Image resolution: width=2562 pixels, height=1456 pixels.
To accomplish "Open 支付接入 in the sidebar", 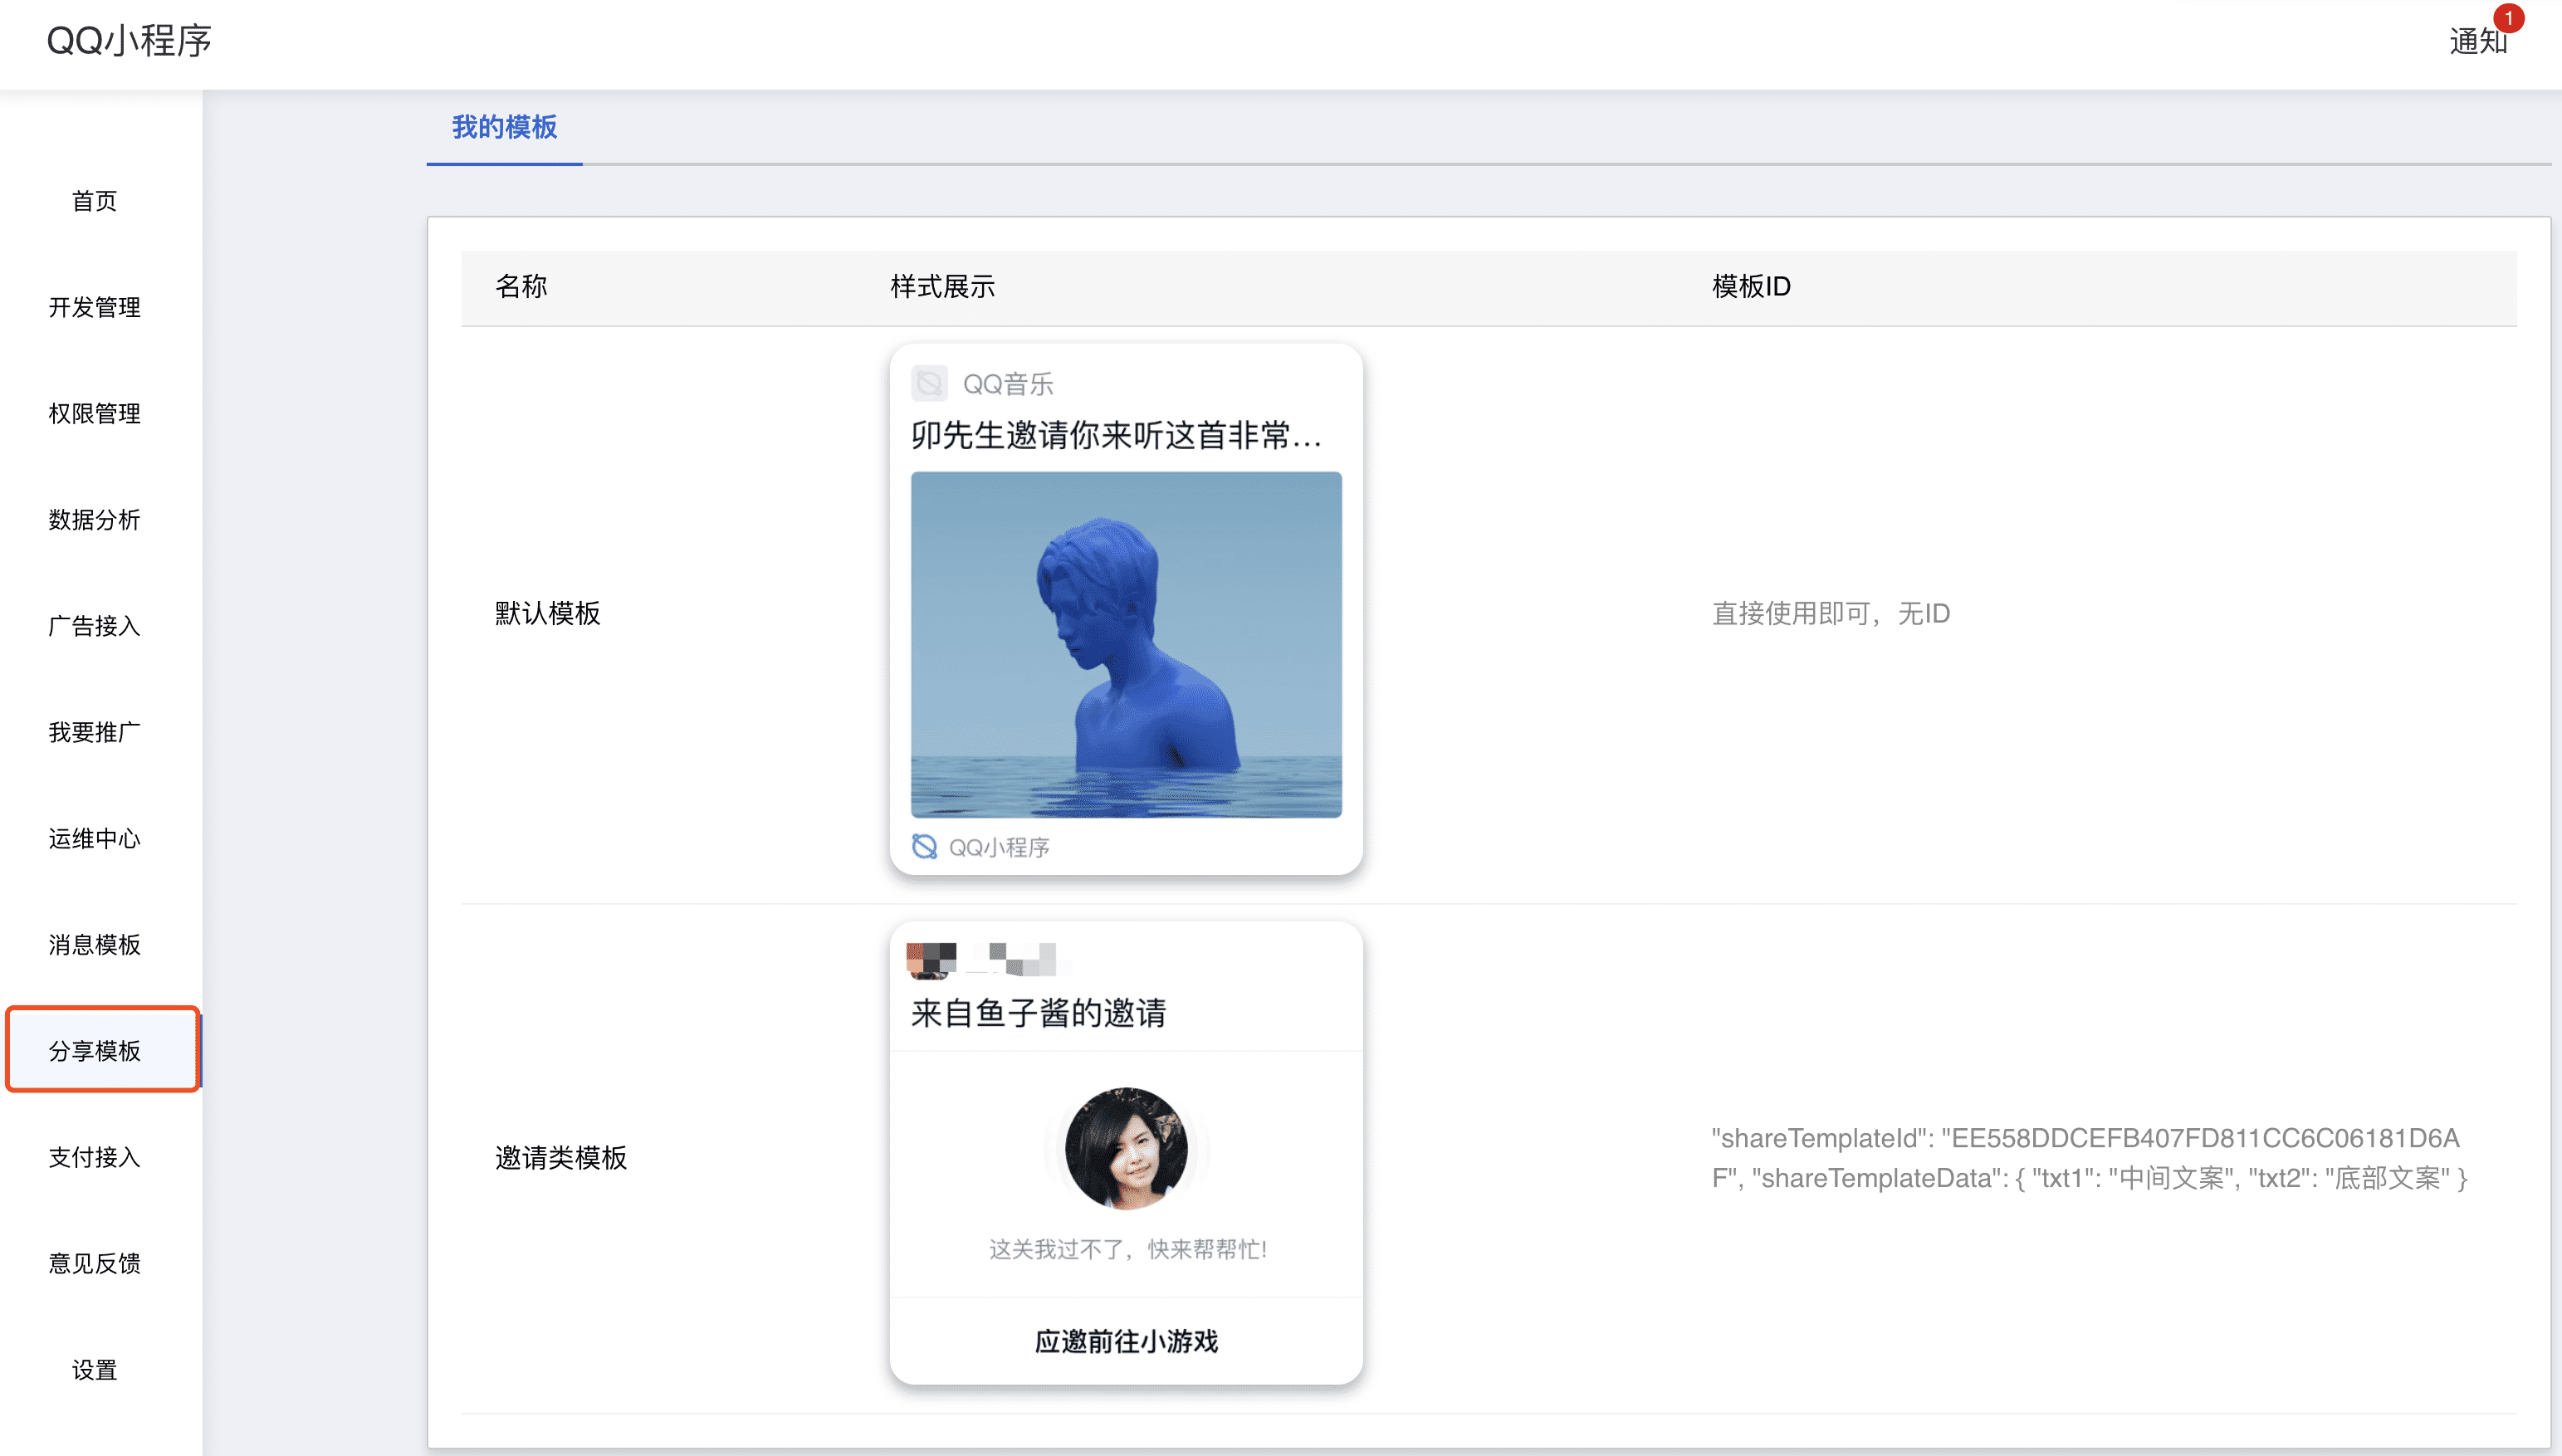I will click(95, 1157).
